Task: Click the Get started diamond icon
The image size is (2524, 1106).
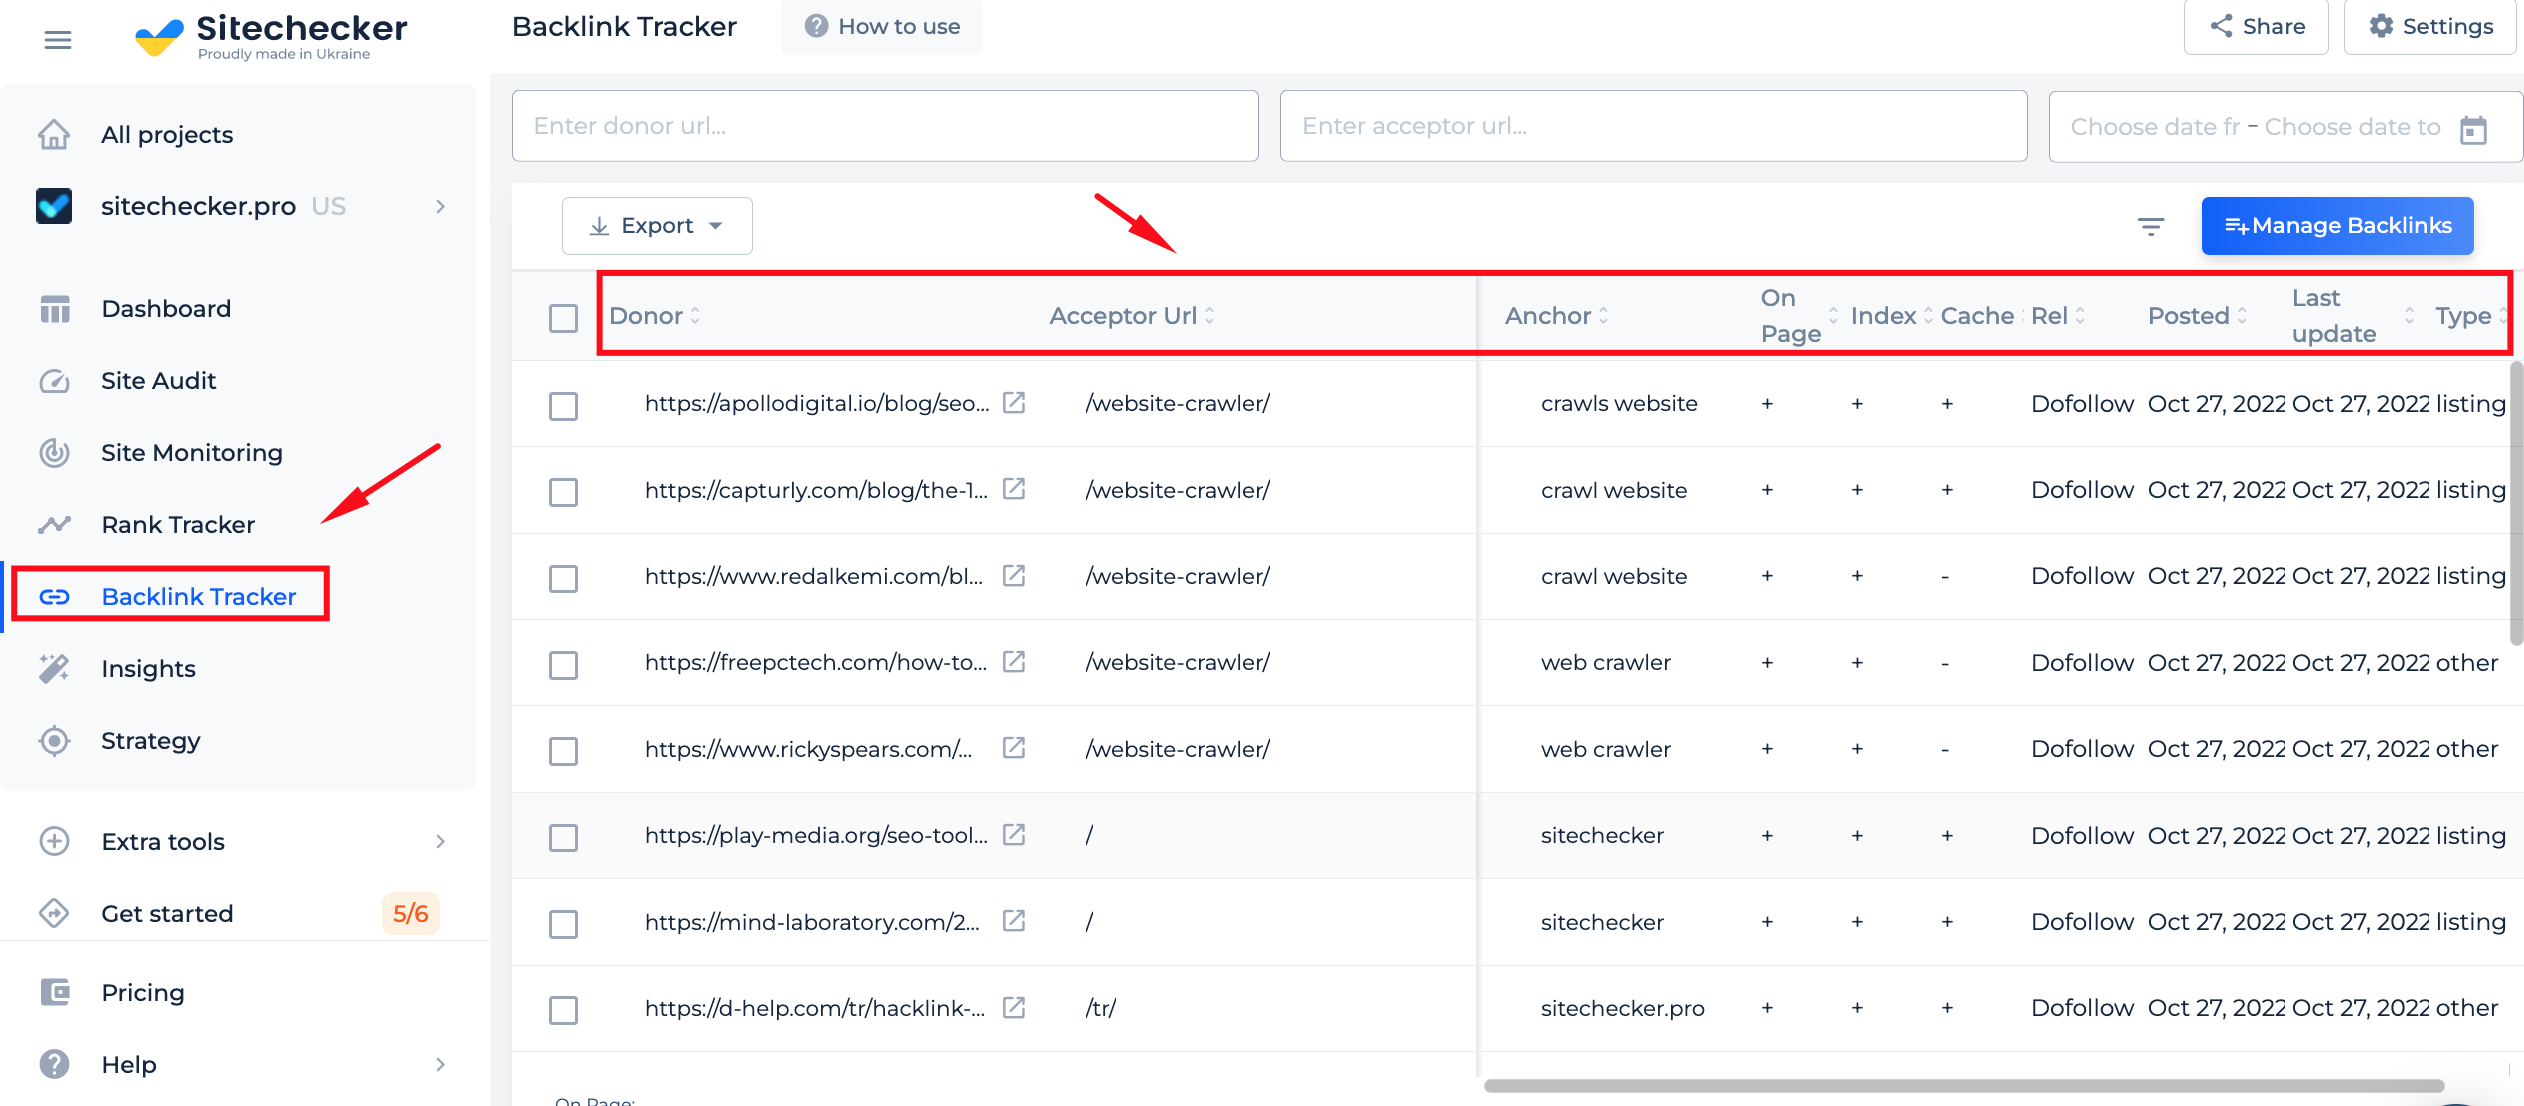Action: point(54,913)
